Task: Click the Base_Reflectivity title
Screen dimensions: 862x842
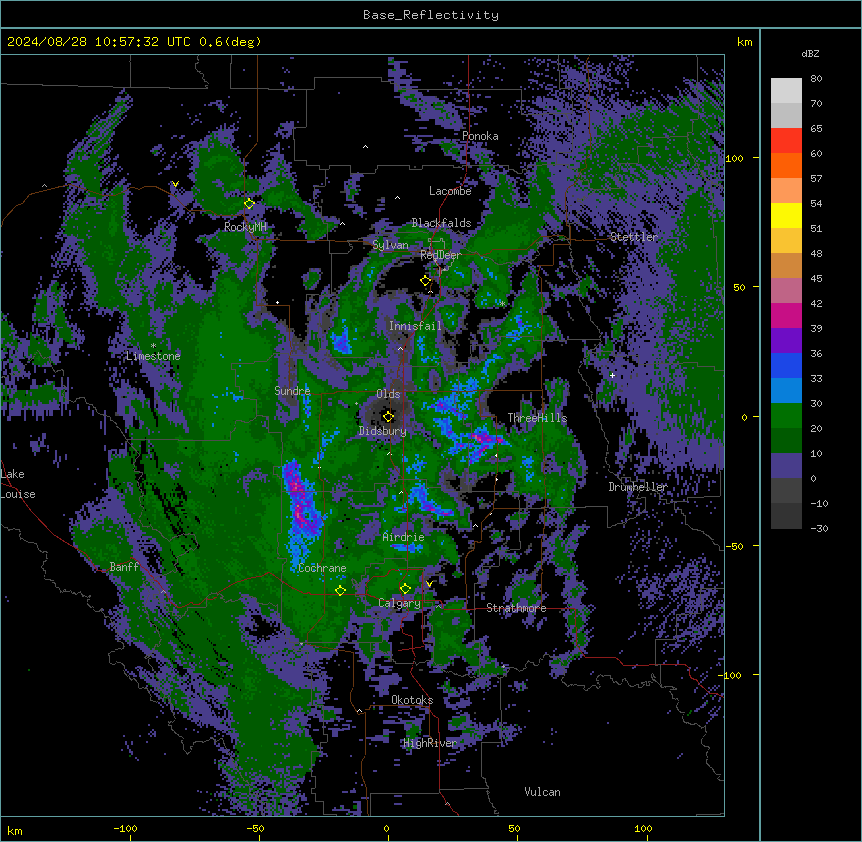Action: pyautogui.click(x=431, y=15)
